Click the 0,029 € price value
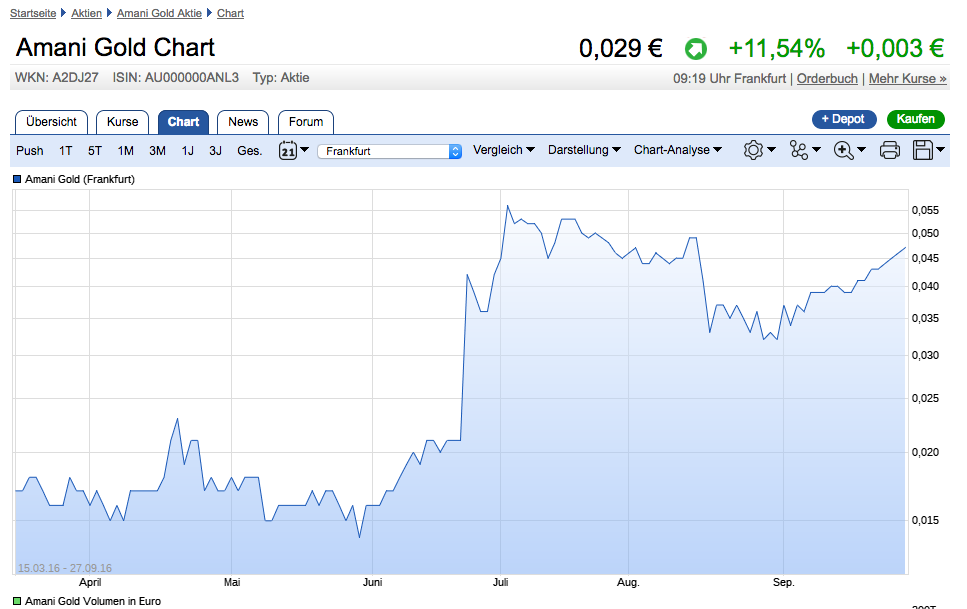 [x=620, y=48]
